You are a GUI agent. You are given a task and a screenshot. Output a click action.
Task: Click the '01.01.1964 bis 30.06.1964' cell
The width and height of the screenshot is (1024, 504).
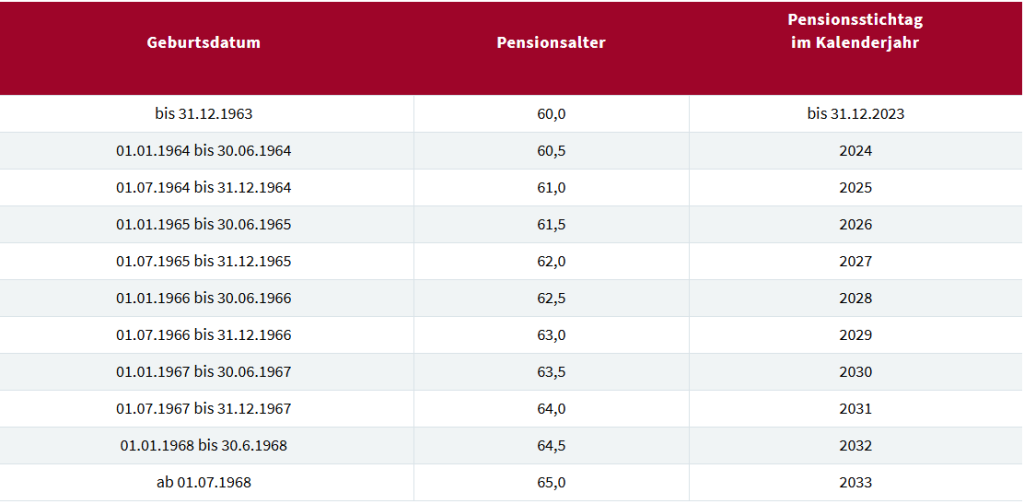click(x=203, y=151)
